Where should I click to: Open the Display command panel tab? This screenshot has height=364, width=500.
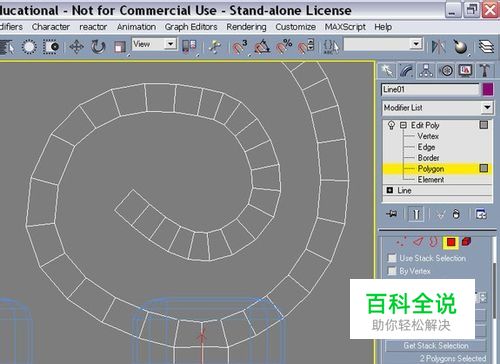pyautogui.click(x=465, y=71)
